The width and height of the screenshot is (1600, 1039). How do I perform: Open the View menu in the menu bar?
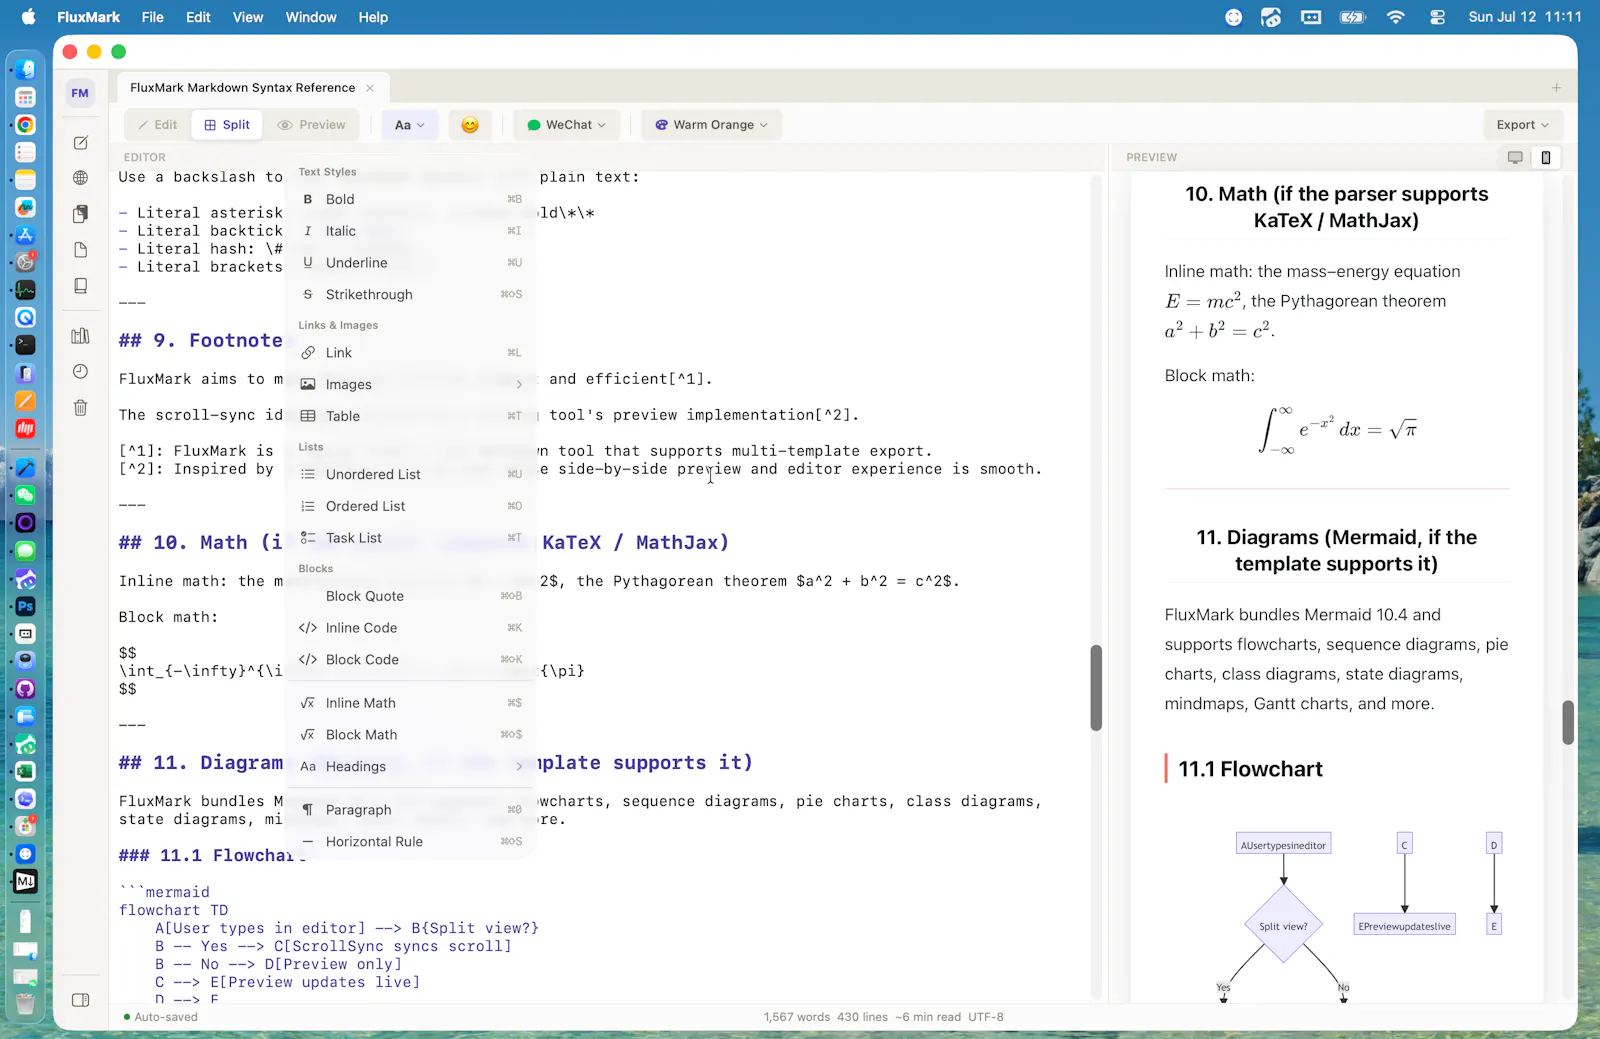248,17
